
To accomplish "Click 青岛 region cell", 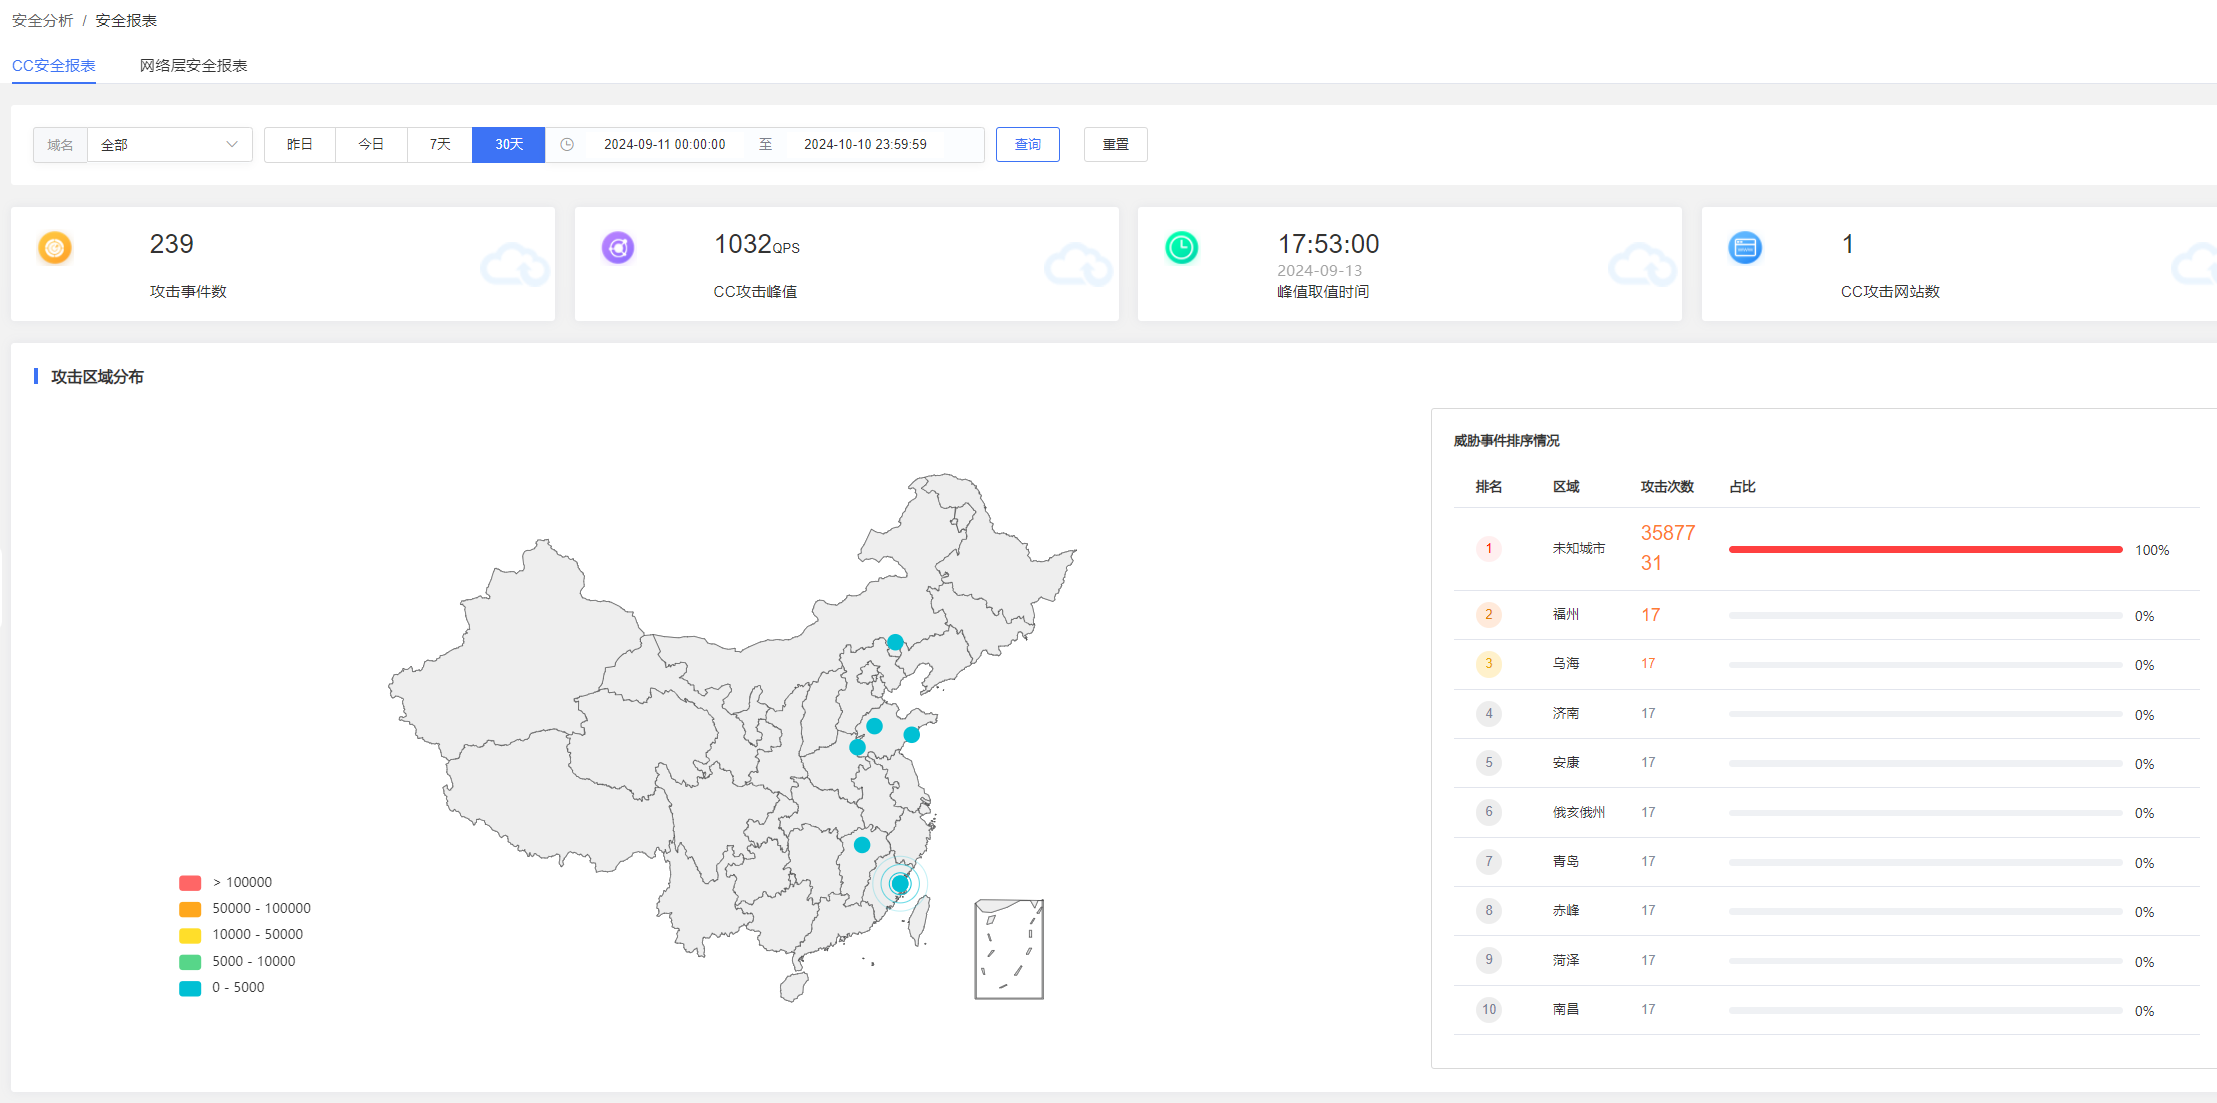I will coord(1566,861).
